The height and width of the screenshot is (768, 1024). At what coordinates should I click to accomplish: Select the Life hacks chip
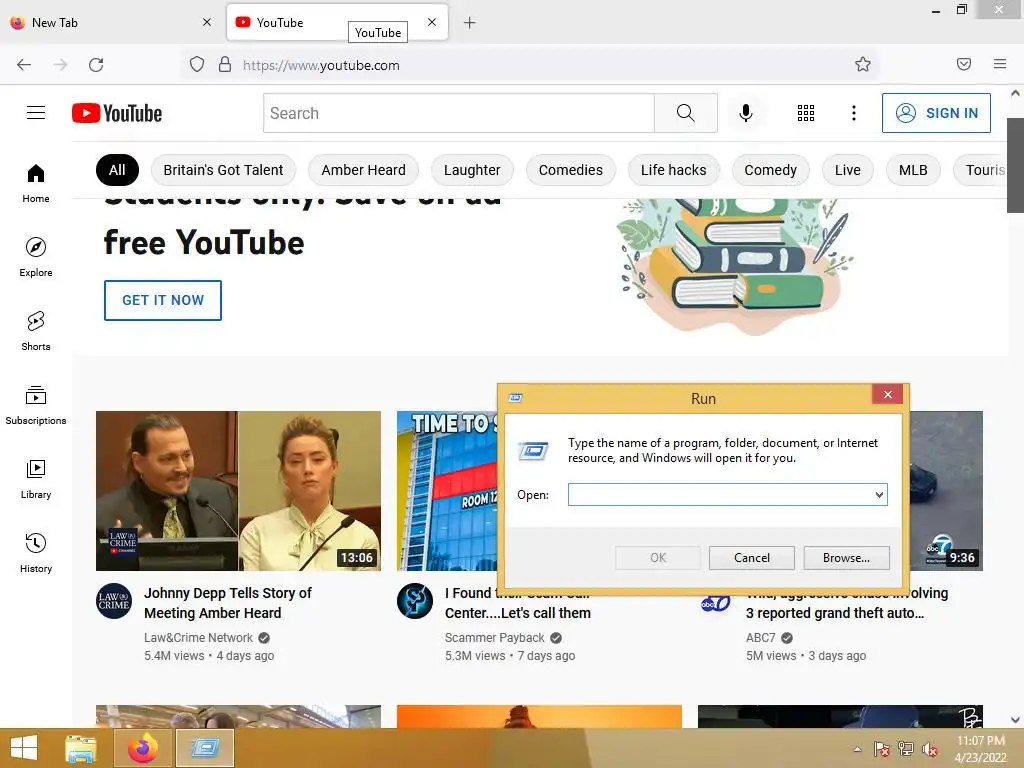(673, 170)
